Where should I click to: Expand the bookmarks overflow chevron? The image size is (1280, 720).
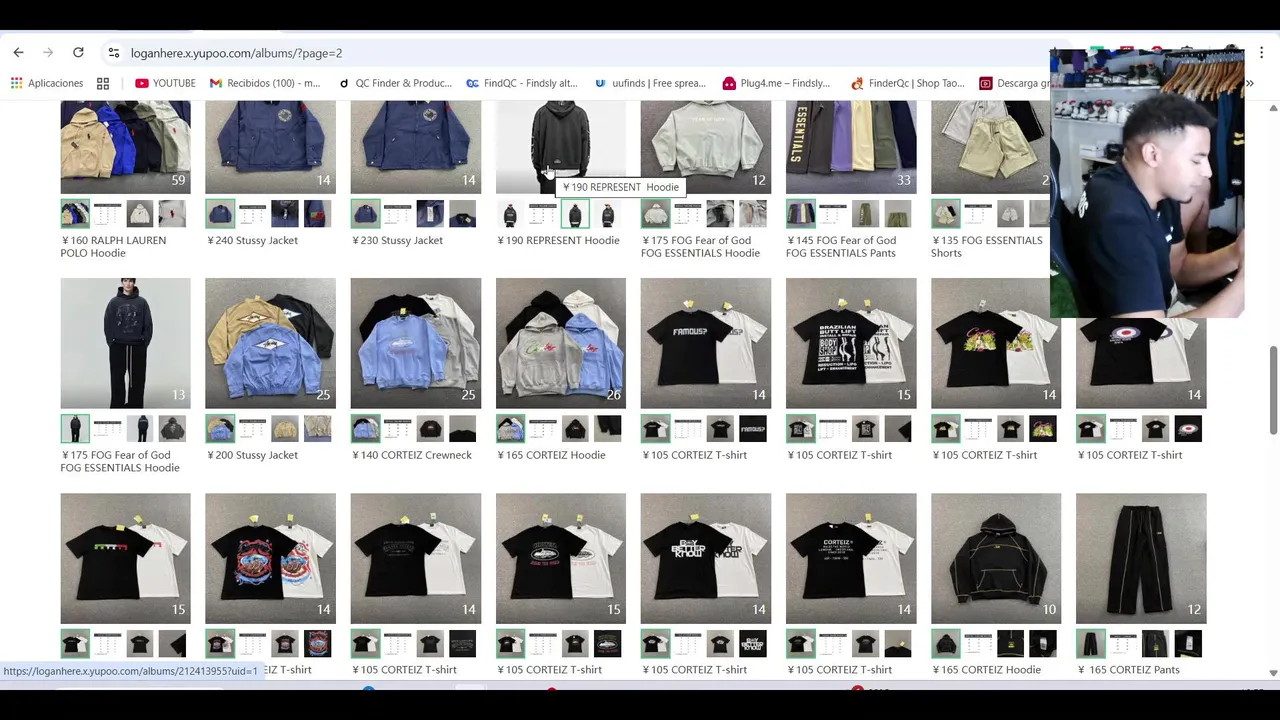click(x=1250, y=83)
